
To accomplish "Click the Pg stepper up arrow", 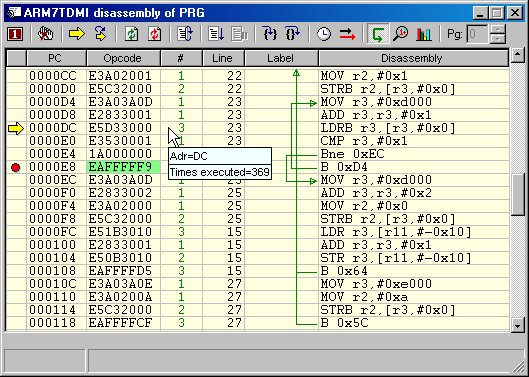I will click(x=498, y=29).
